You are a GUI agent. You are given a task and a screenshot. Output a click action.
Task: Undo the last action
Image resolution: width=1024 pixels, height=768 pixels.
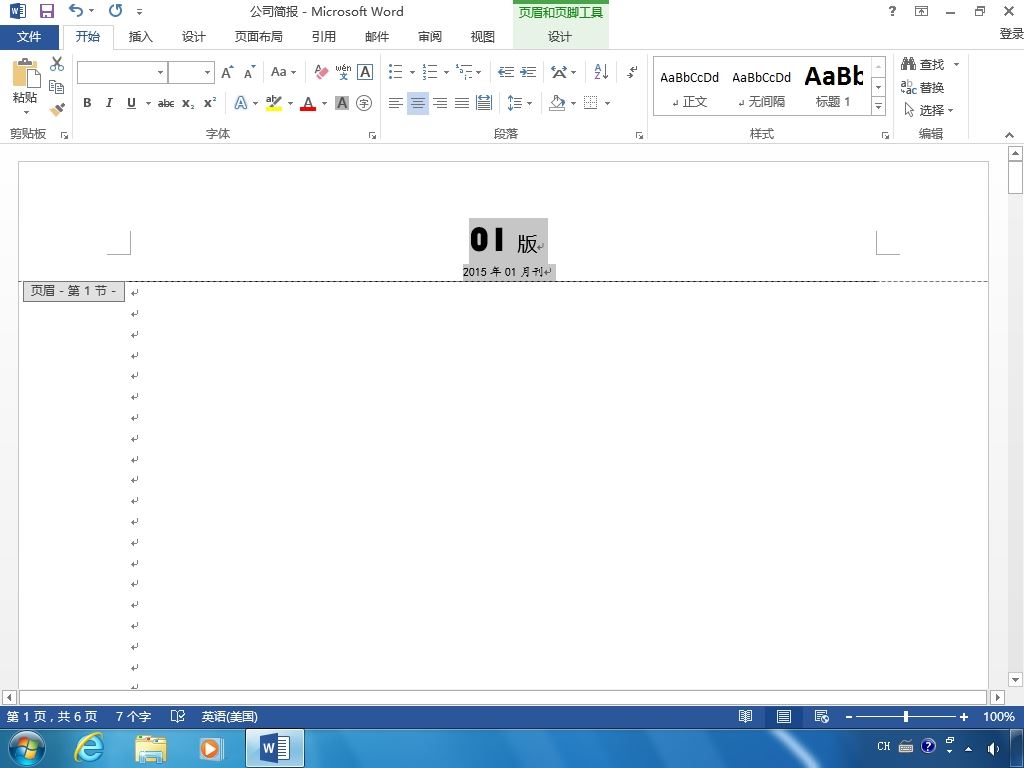point(76,10)
